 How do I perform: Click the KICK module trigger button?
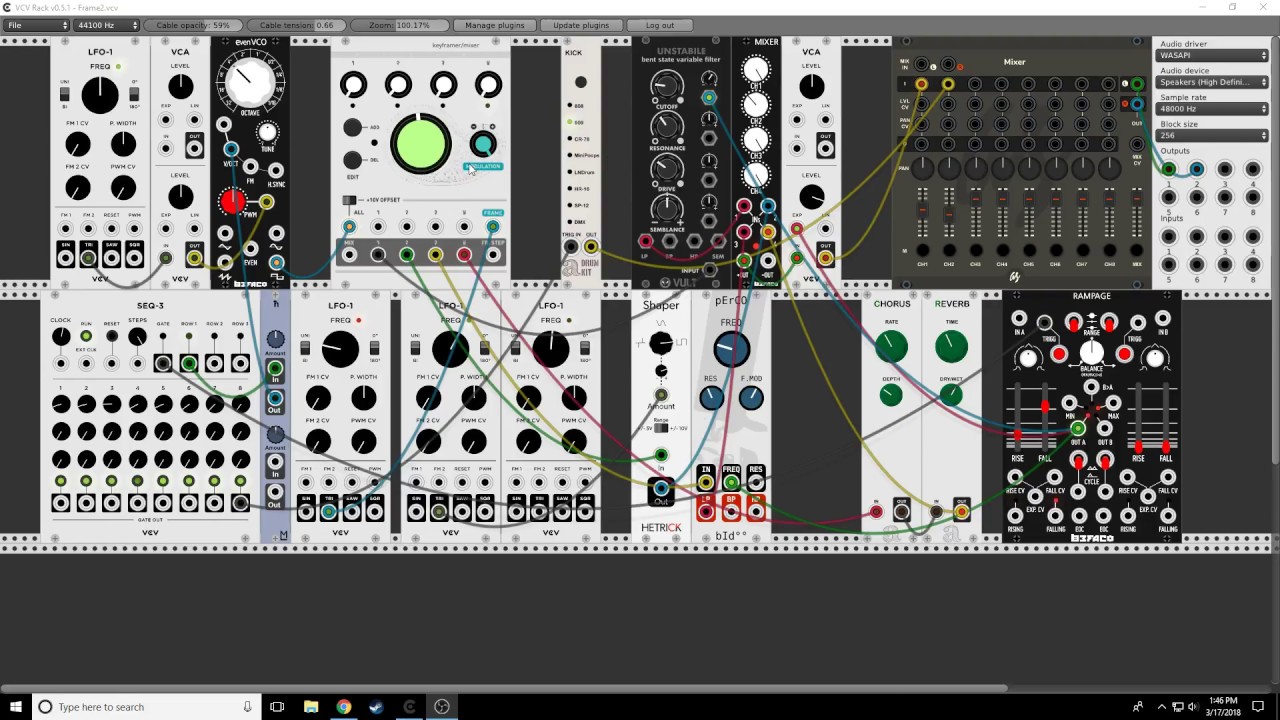[x=581, y=82]
